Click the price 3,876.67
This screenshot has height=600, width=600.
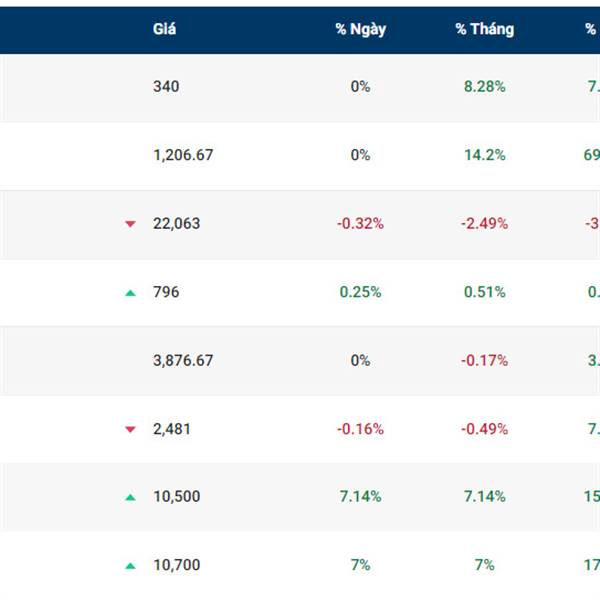(x=183, y=361)
